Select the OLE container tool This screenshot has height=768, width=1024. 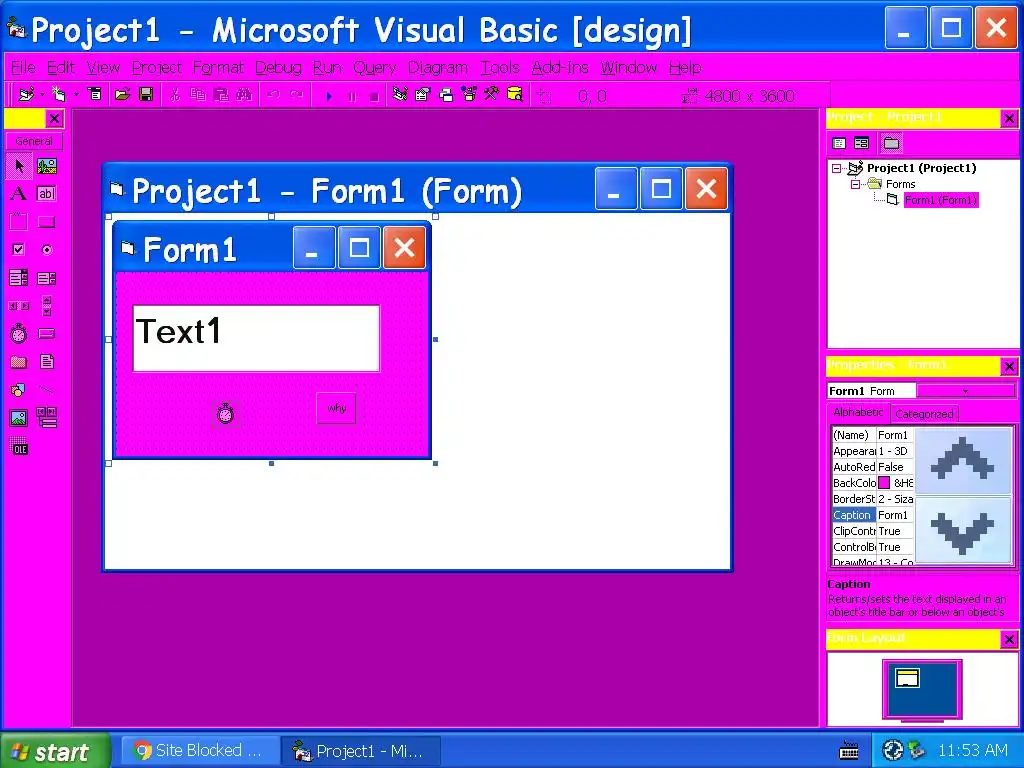tap(19, 446)
